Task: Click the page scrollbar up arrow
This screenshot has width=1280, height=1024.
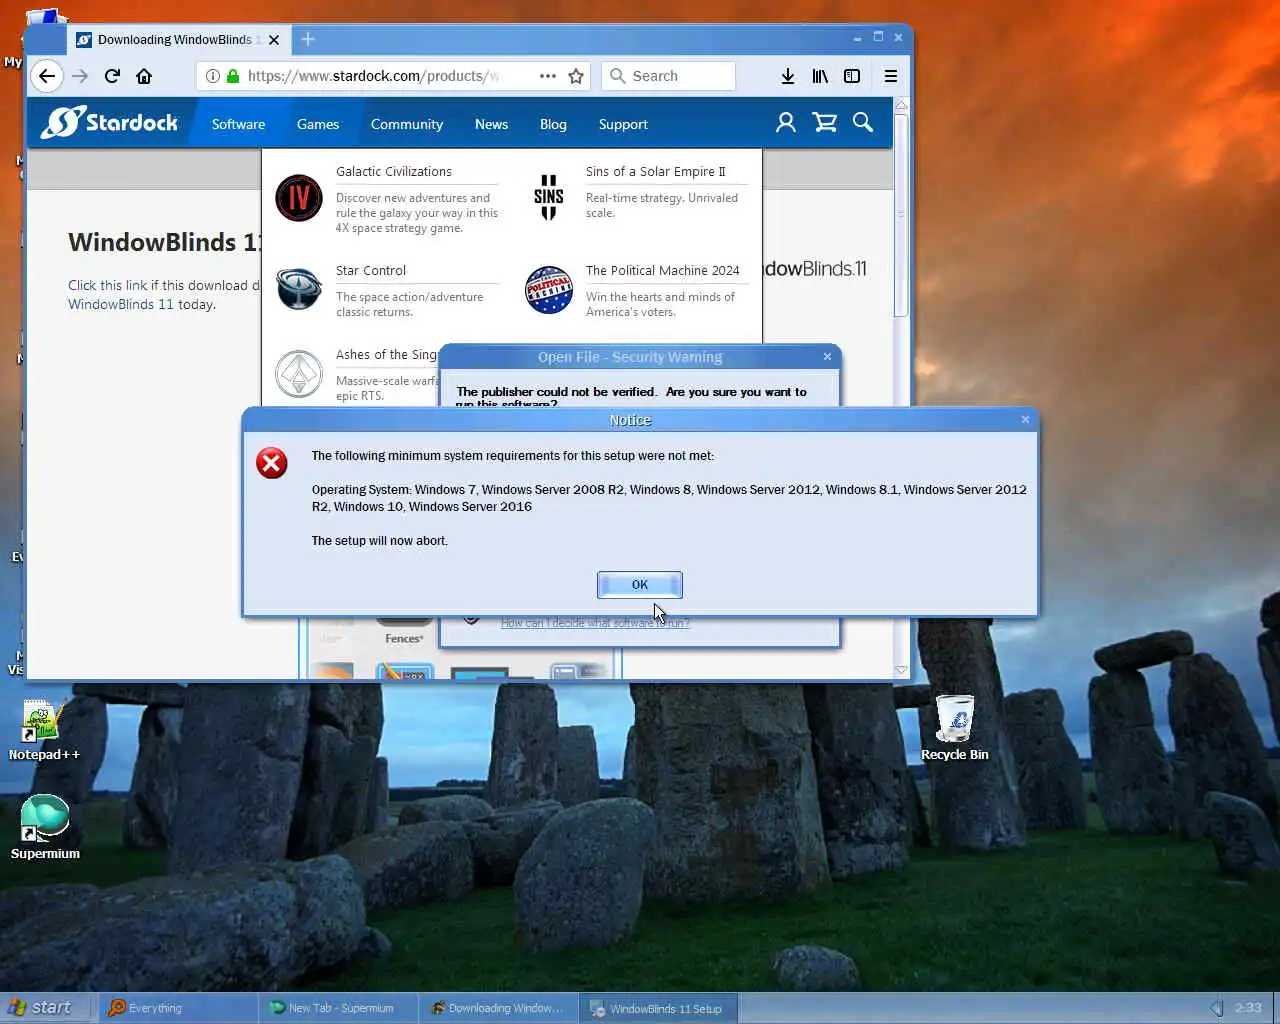Action: 901,104
